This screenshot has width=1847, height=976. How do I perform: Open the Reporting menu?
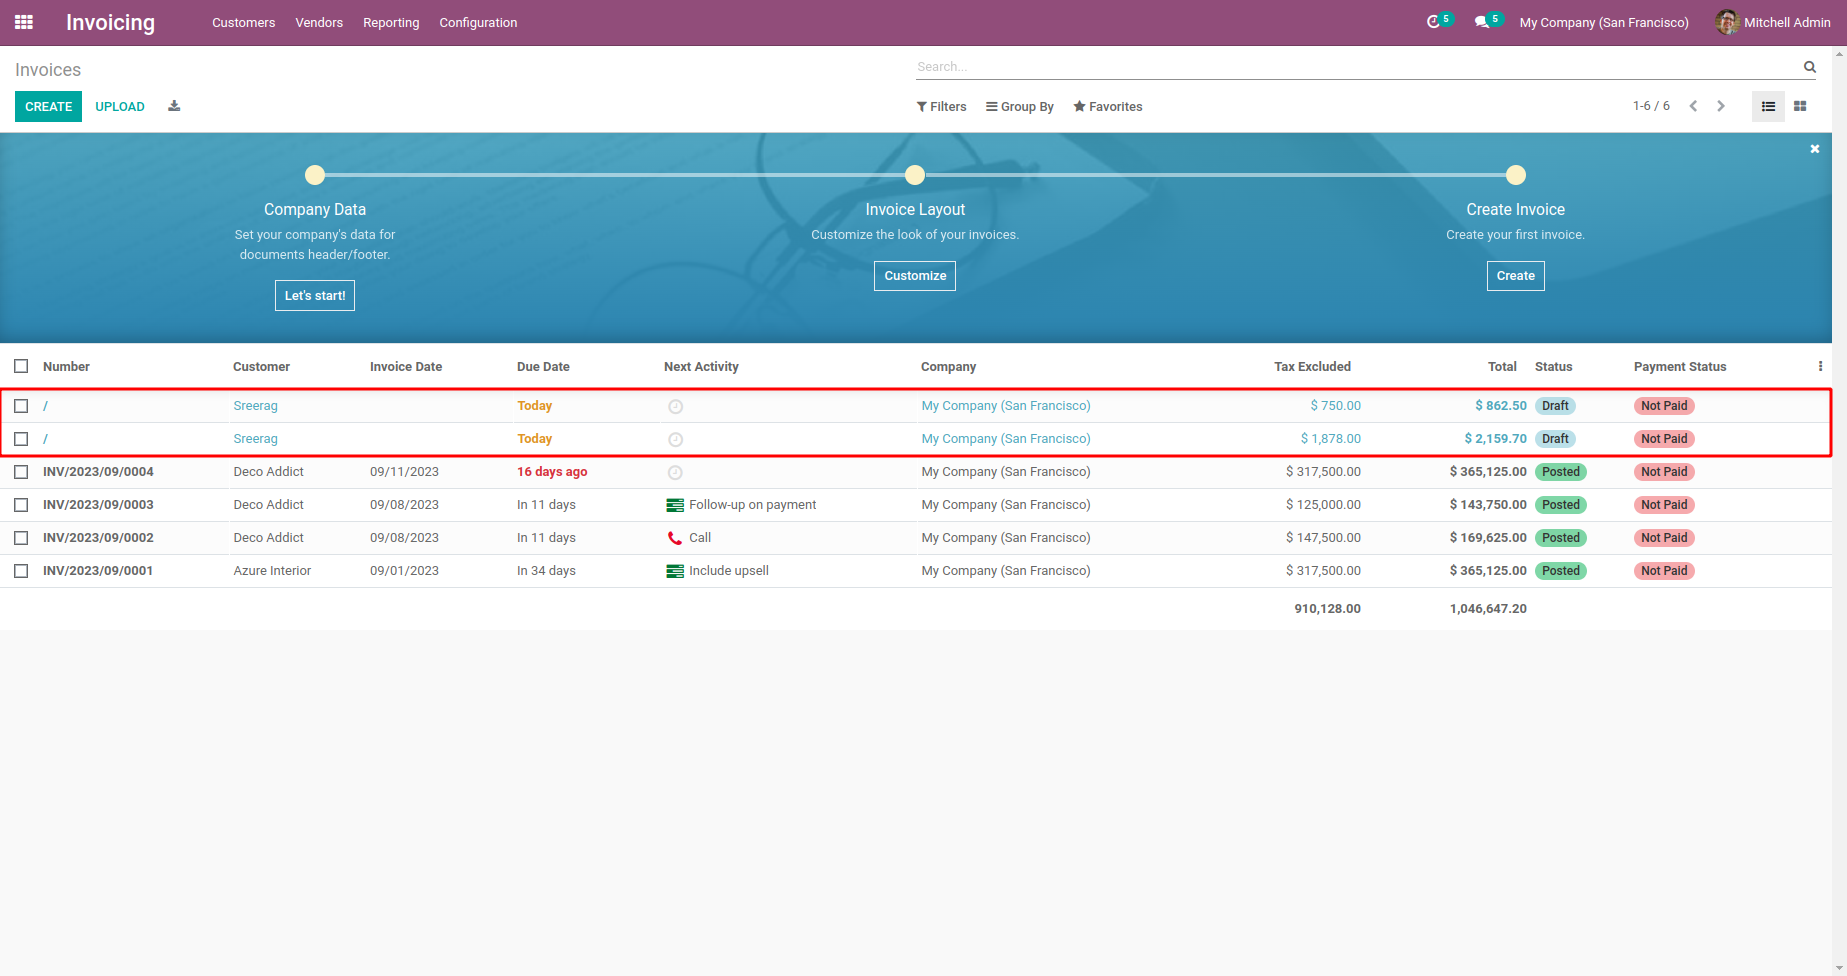(x=391, y=22)
